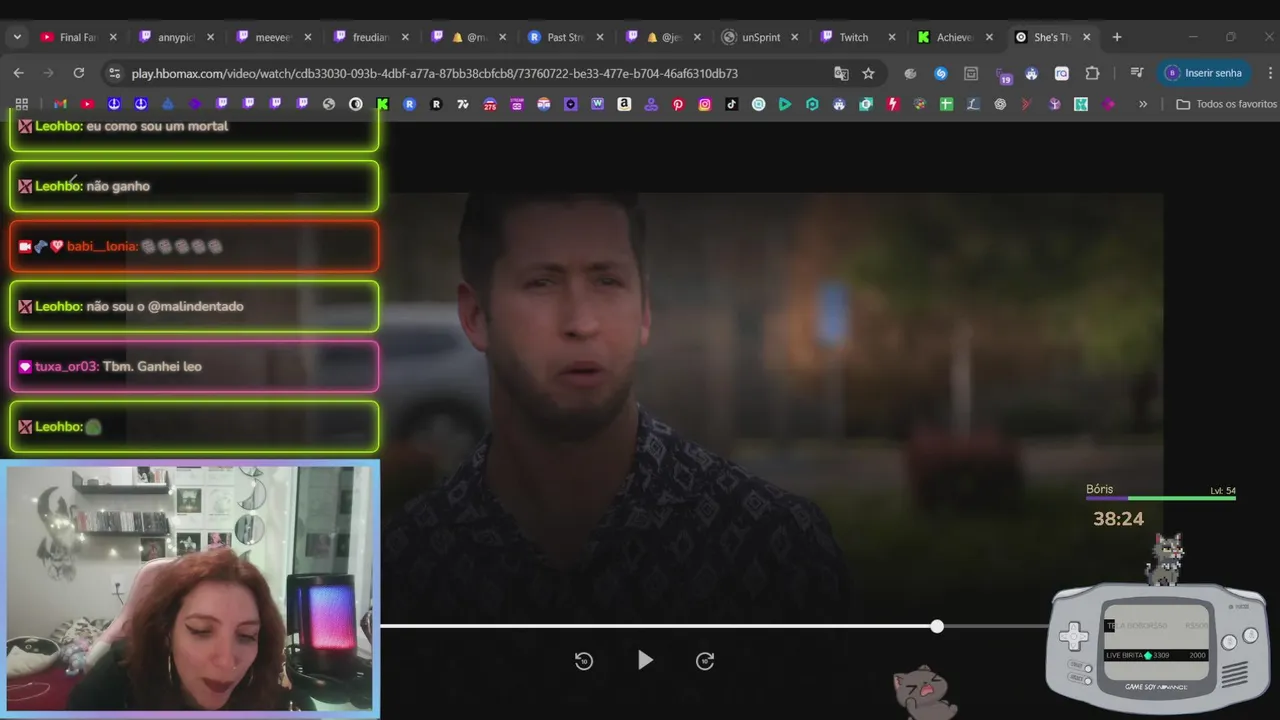This screenshot has height=720, width=1280.
Task: Click the played portion of the video timeline
Action: pyautogui.click(x=658, y=626)
